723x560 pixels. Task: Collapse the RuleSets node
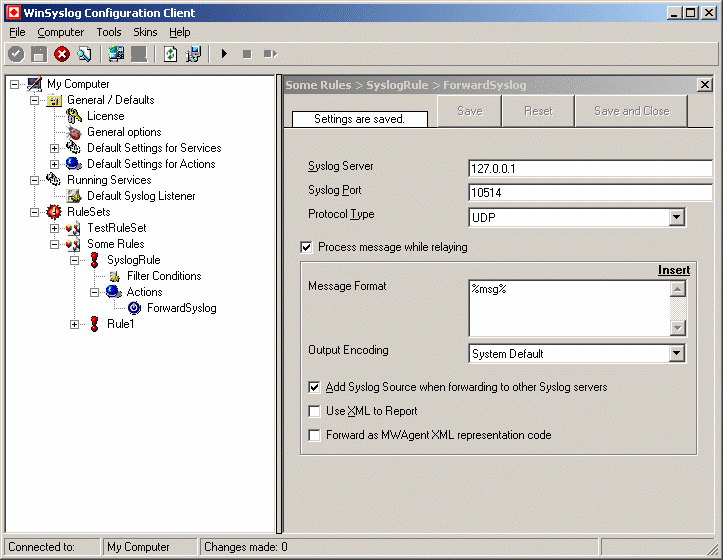coord(35,213)
